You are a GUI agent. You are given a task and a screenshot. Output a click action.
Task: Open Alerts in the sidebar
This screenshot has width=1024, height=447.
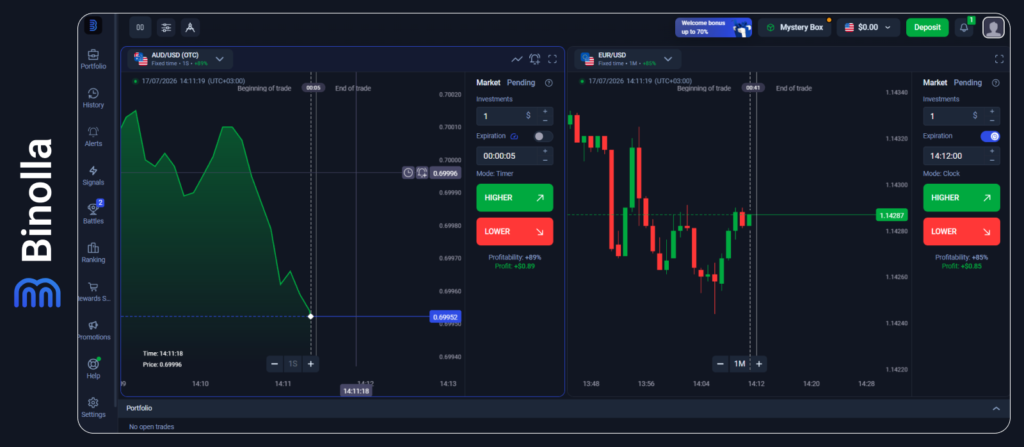(x=93, y=137)
